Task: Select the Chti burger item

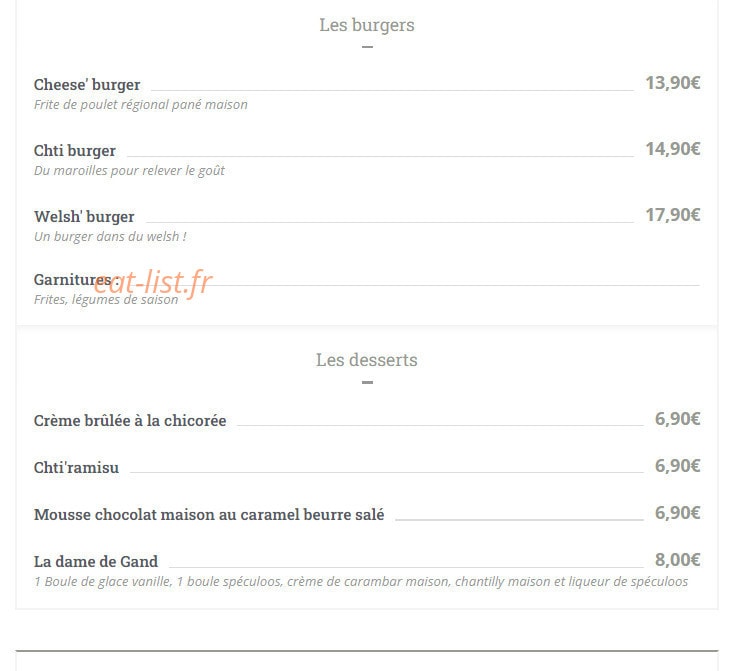Action: pos(75,151)
